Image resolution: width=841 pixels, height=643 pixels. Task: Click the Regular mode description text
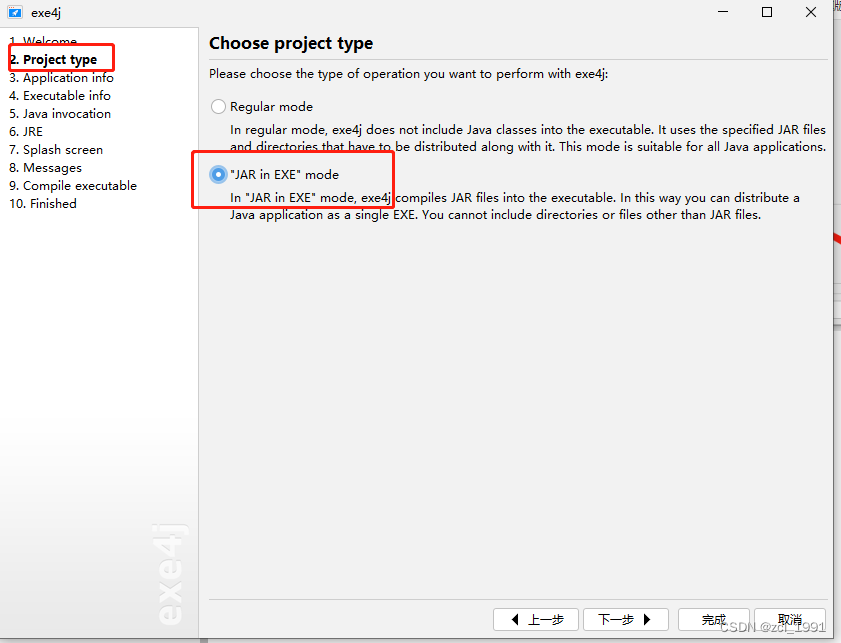528,138
